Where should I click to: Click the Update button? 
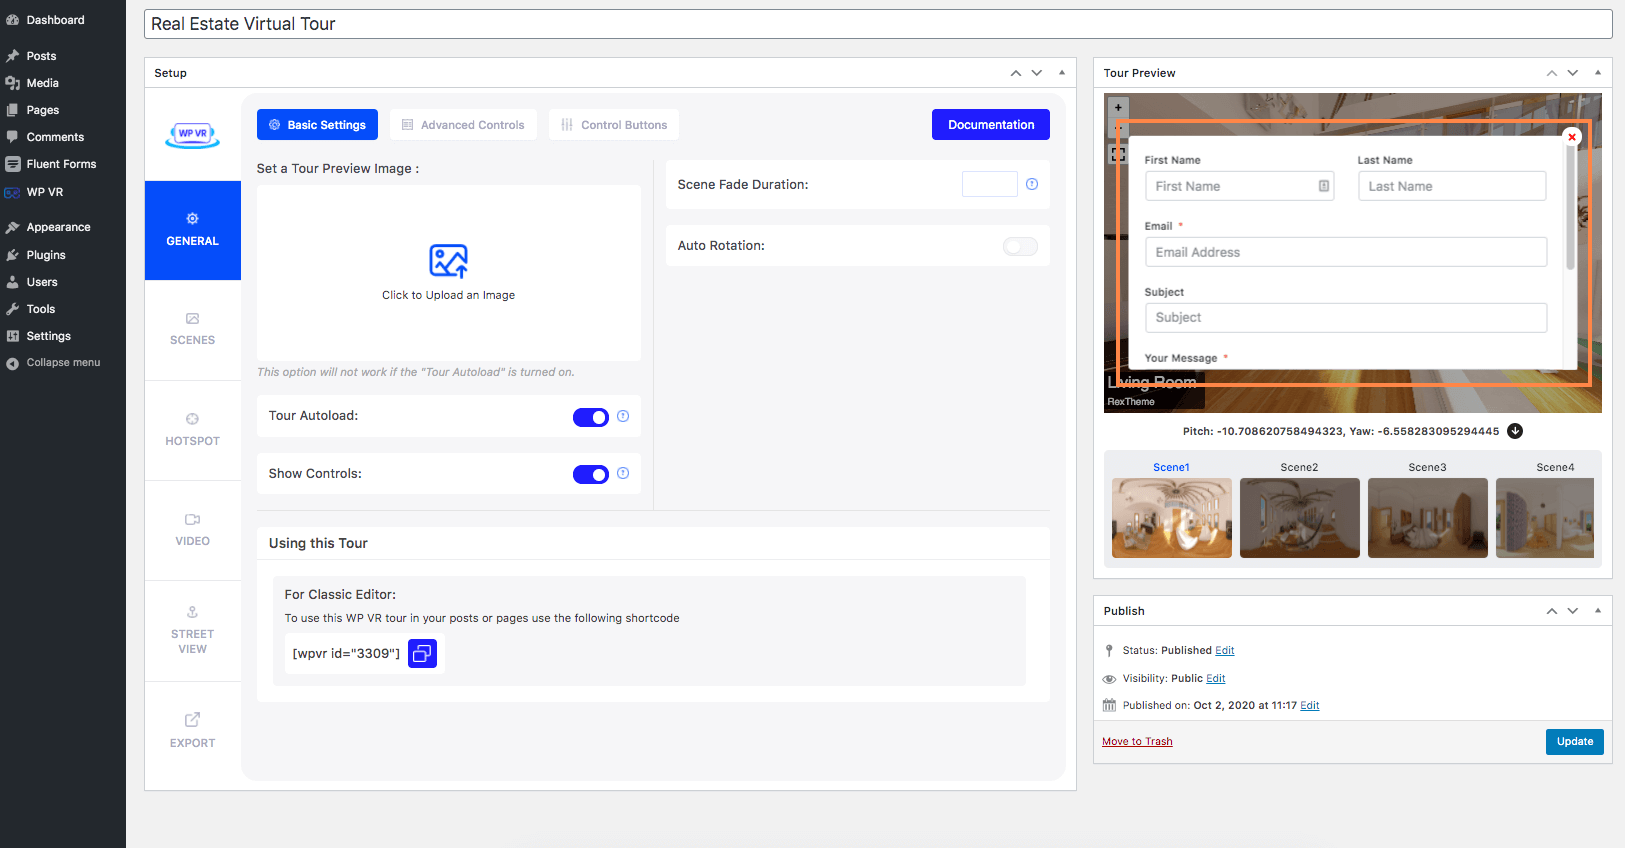(1574, 742)
